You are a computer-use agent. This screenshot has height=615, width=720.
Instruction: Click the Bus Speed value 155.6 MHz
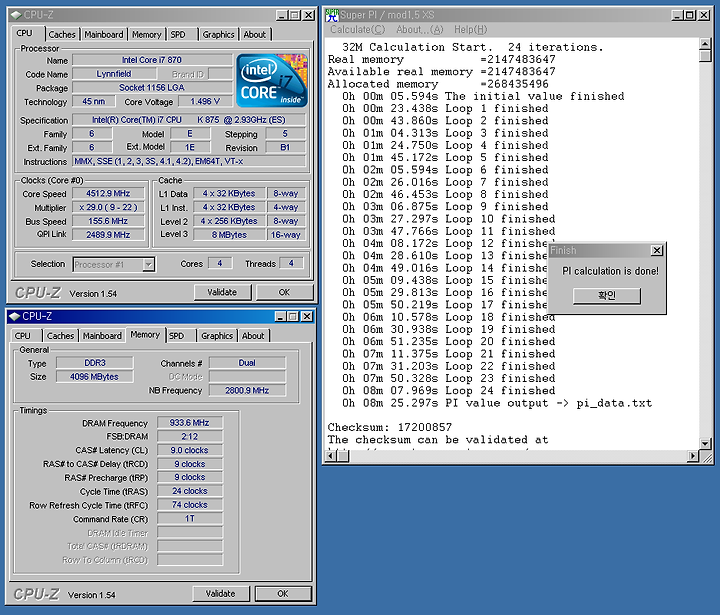(x=108, y=221)
